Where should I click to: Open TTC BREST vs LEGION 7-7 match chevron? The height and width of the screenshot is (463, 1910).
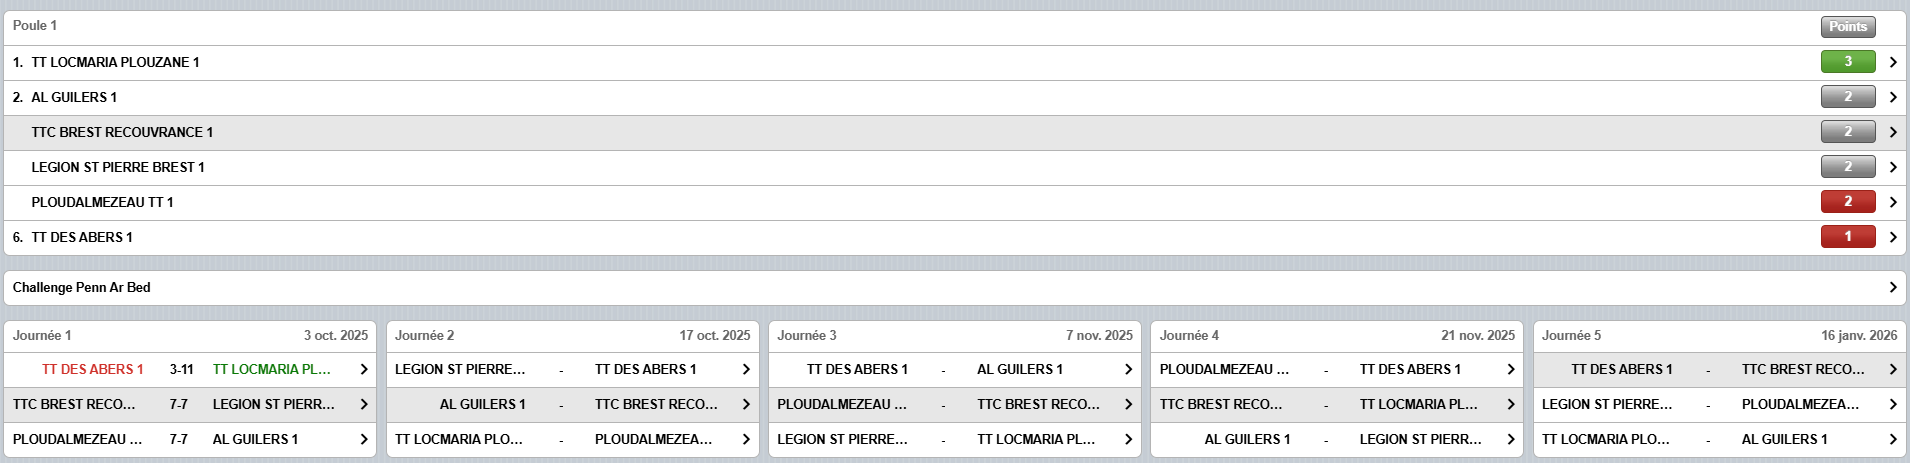(364, 405)
